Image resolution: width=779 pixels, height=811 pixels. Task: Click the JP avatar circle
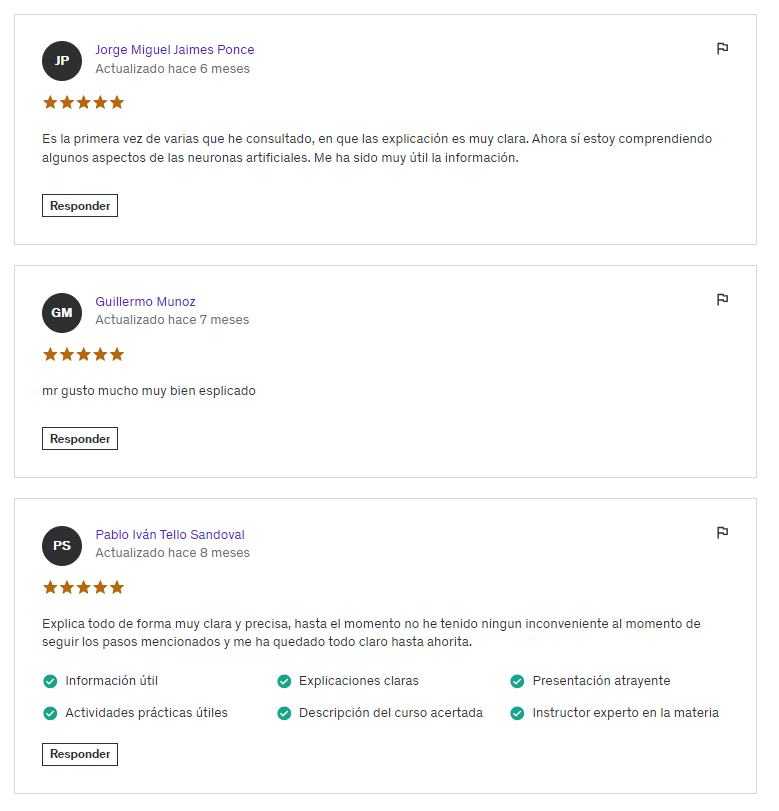click(x=62, y=61)
